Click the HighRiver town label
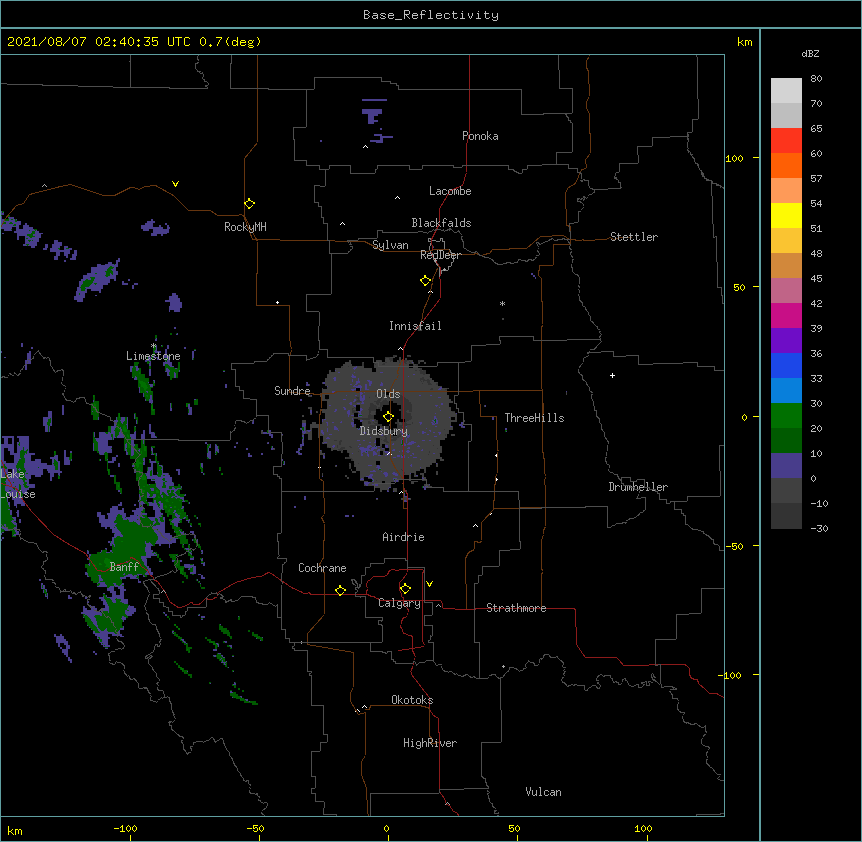 click(430, 743)
